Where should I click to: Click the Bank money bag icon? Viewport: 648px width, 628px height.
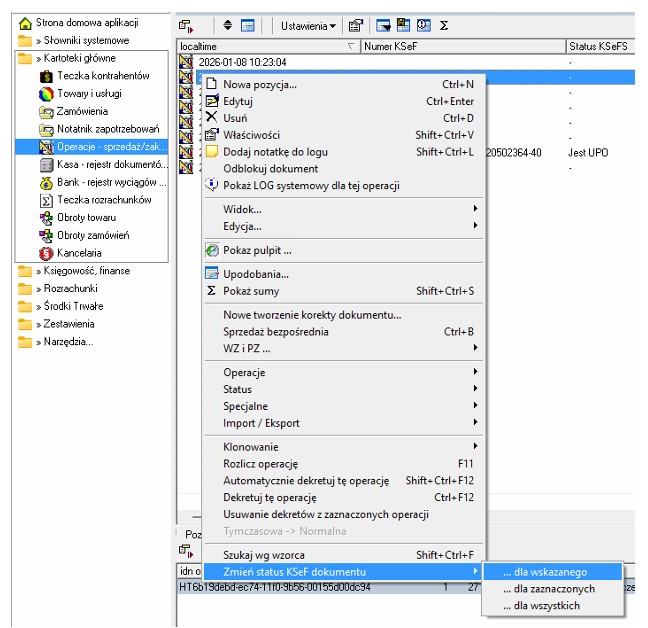(46, 183)
